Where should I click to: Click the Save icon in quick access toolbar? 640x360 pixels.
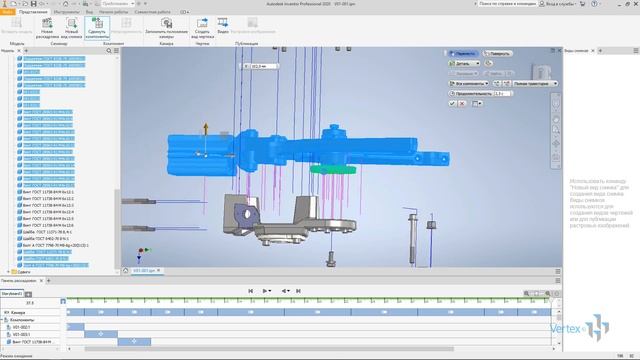34,4
